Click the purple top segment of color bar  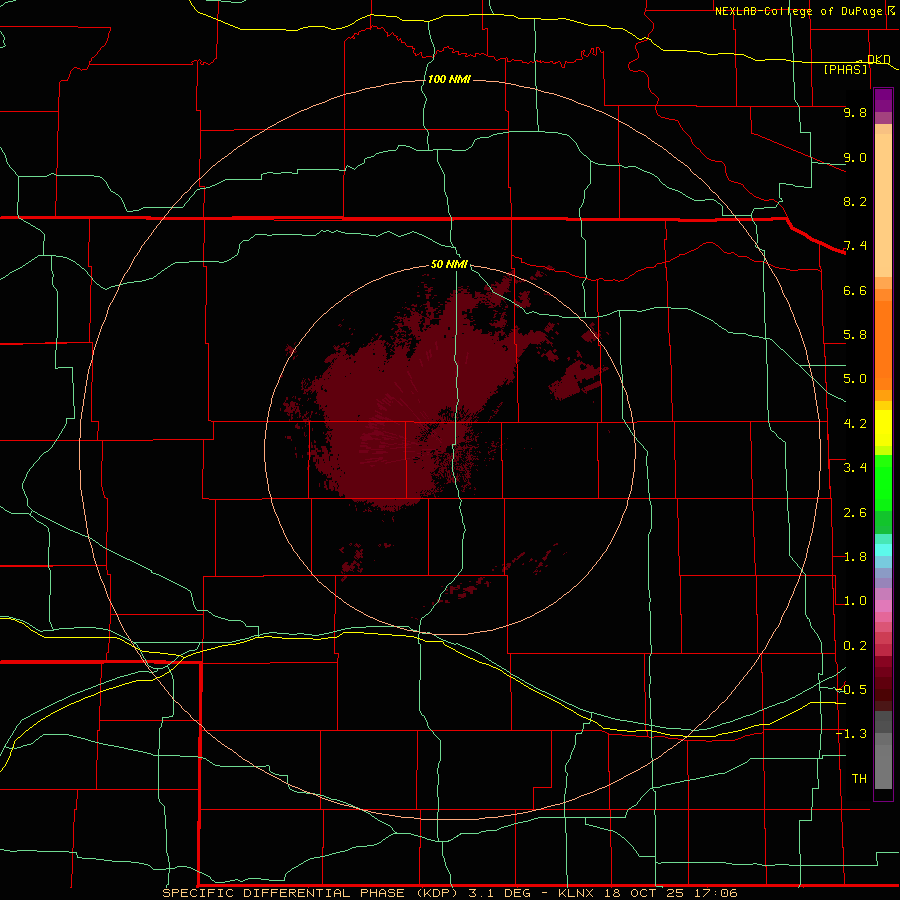tap(883, 100)
